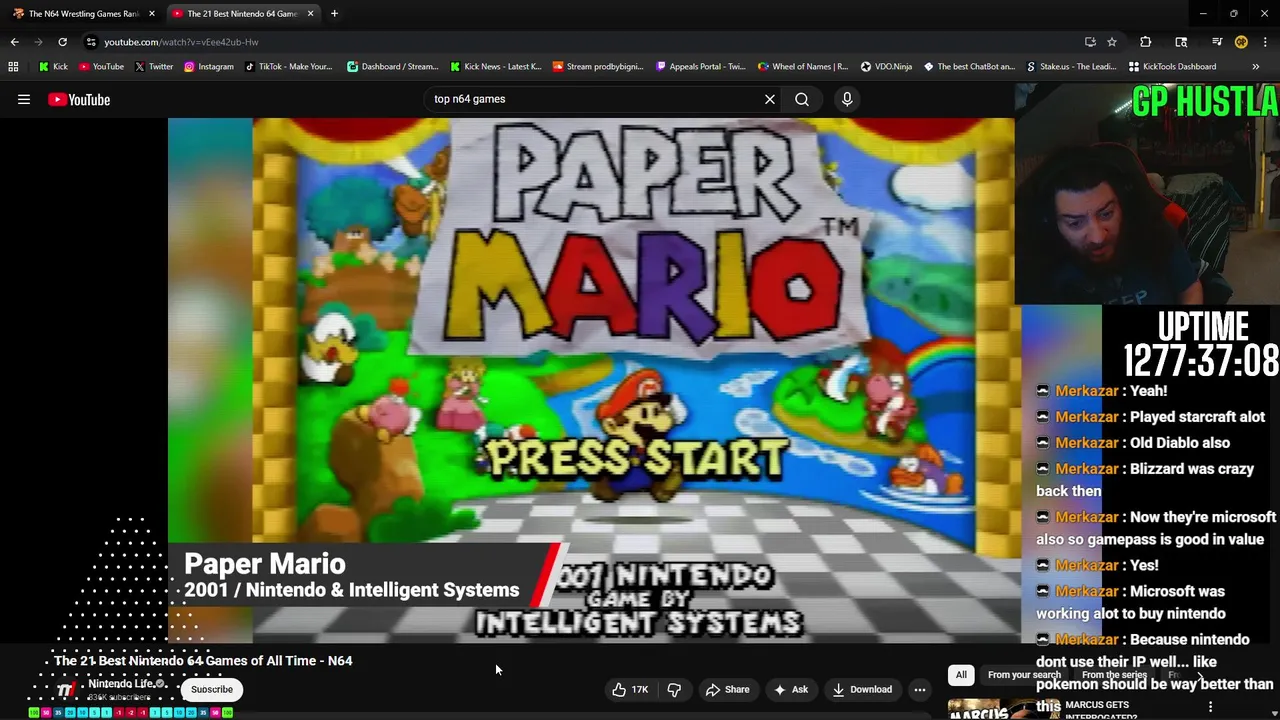Viewport: 1280px width, 720px height.
Task: Click the 17K like count
Action: pos(640,689)
